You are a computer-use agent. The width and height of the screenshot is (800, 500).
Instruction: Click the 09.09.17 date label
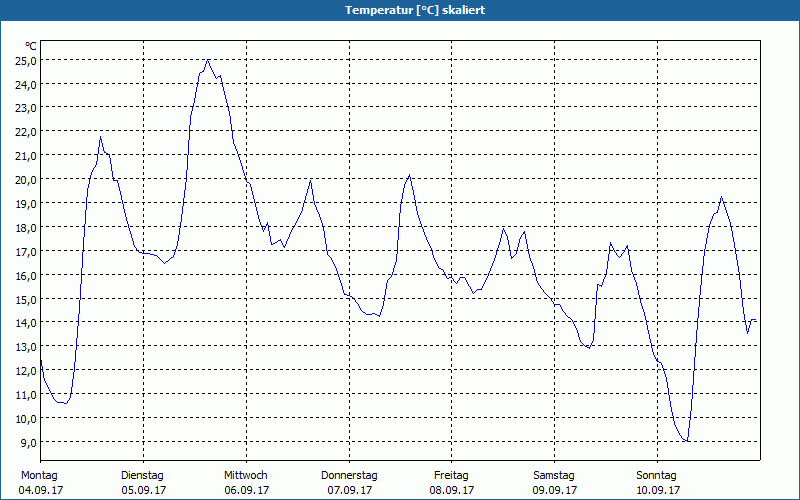coord(555,490)
